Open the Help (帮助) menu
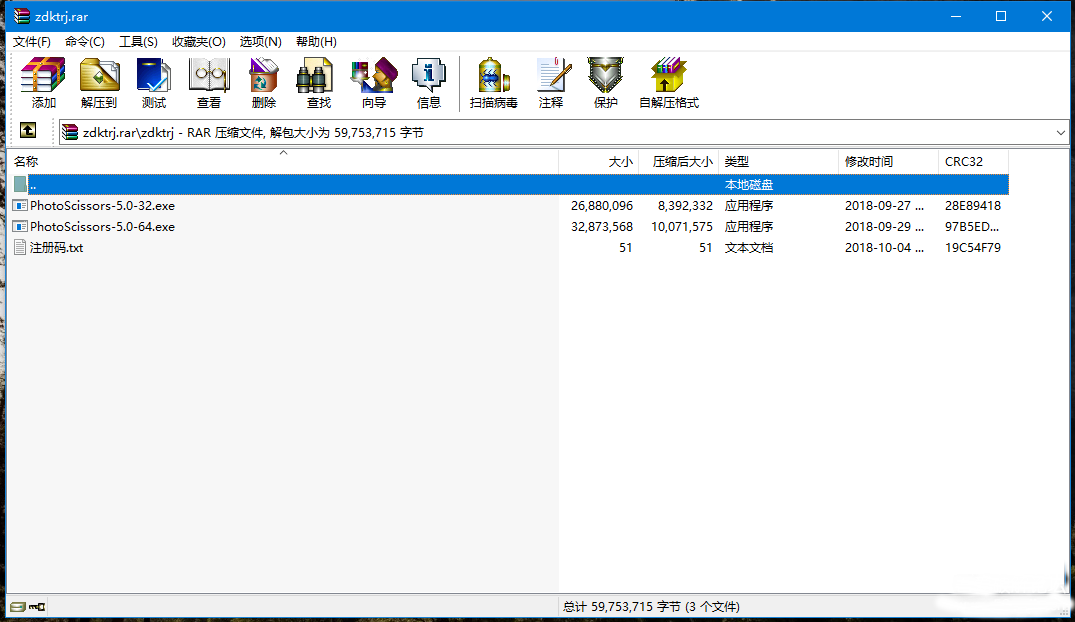 [x=316, y=42]
